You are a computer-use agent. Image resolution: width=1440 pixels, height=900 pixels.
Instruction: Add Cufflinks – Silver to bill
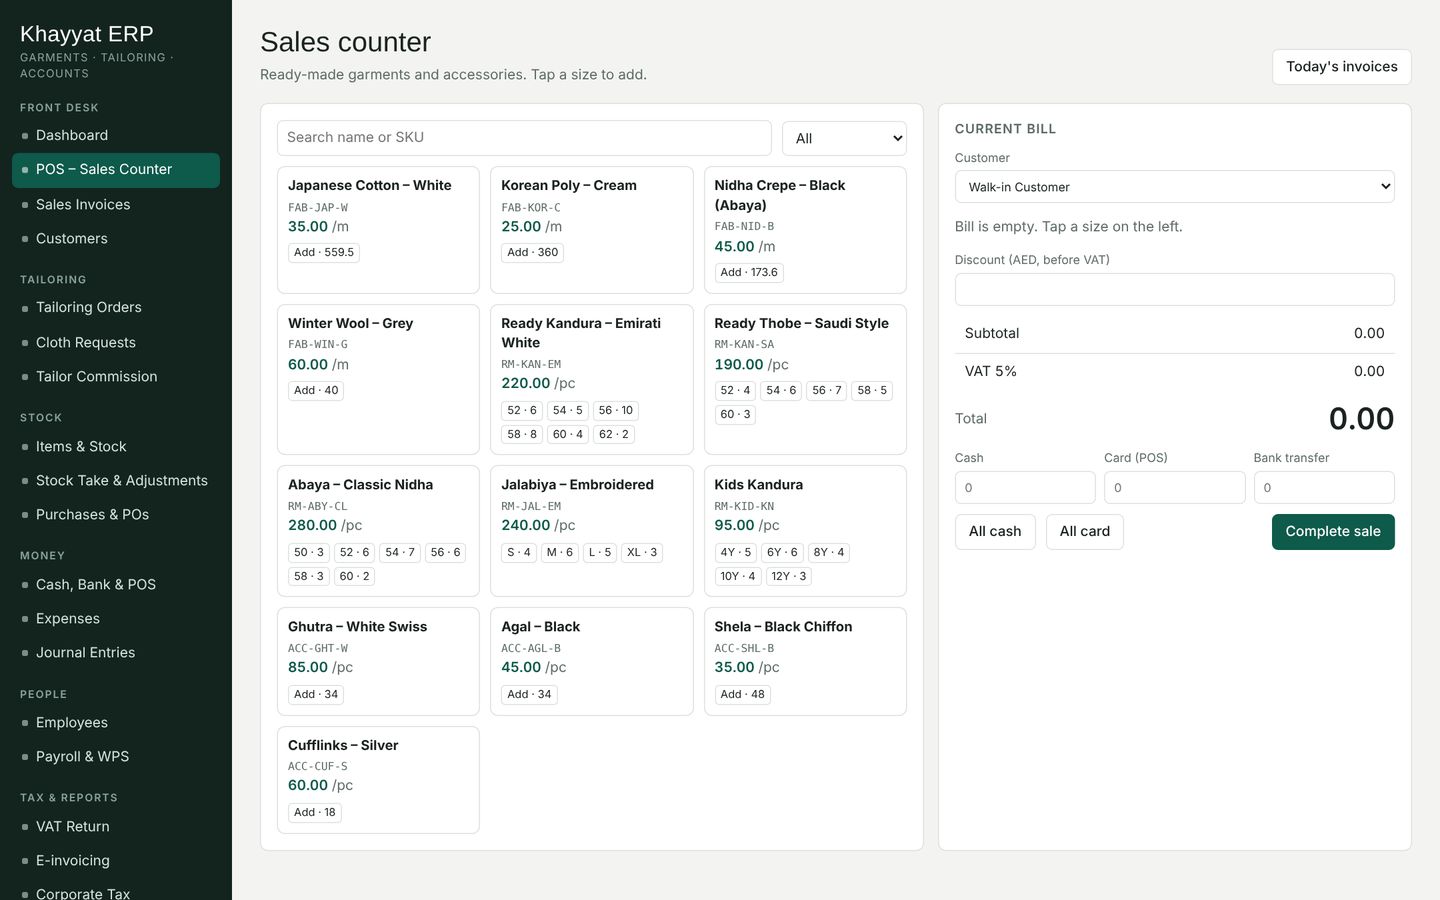(x=315, y=813)
